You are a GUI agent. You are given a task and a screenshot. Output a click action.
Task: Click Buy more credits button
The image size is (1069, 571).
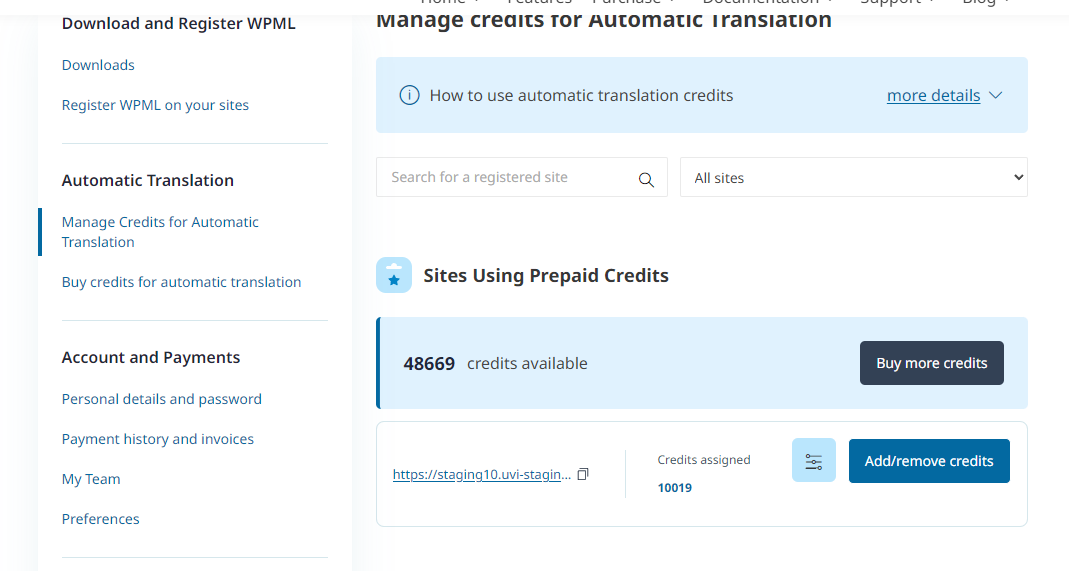pyautogui.click(x=931, y=363)
